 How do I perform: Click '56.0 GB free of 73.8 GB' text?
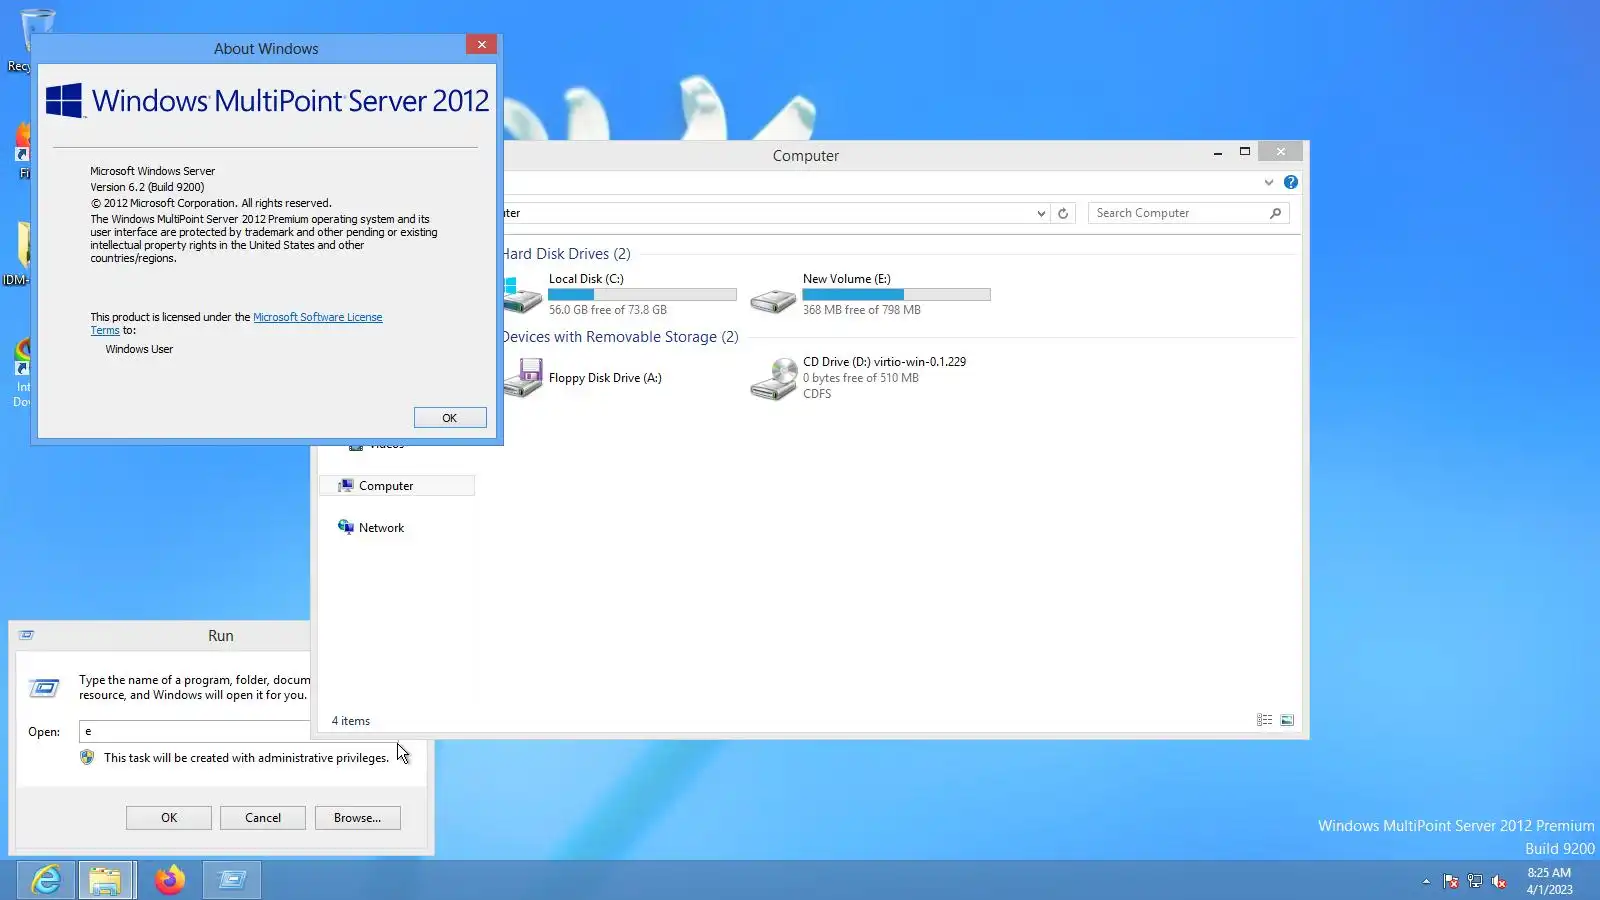[608, 310]
